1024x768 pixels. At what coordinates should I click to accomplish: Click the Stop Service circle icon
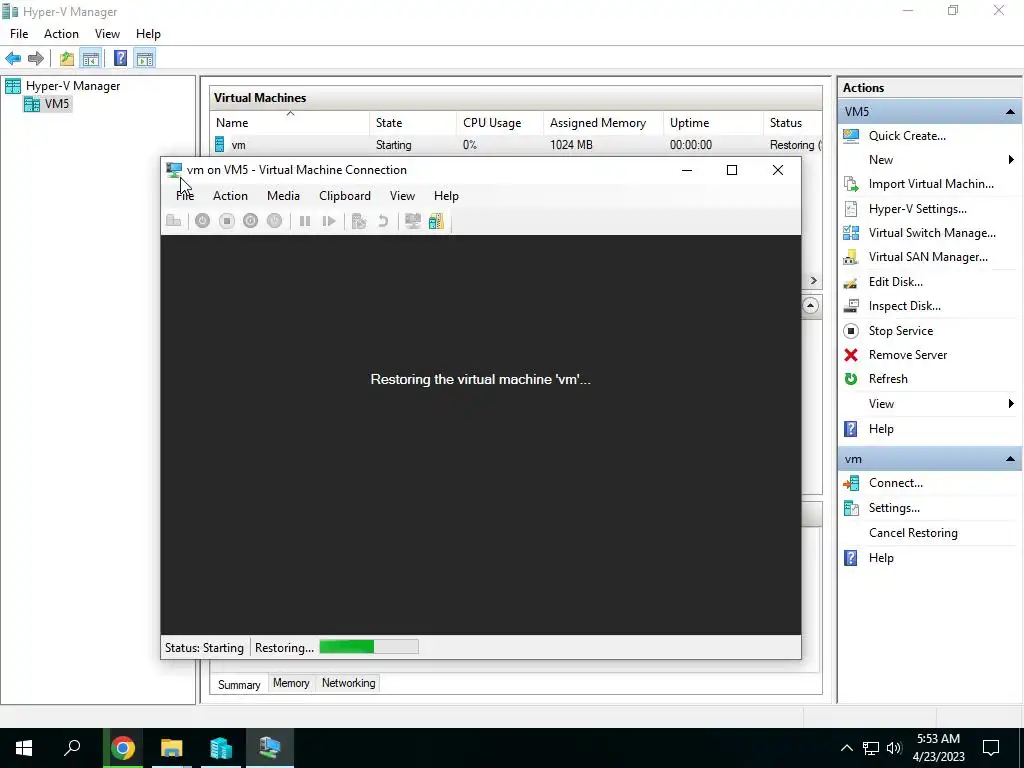point(851,330)
